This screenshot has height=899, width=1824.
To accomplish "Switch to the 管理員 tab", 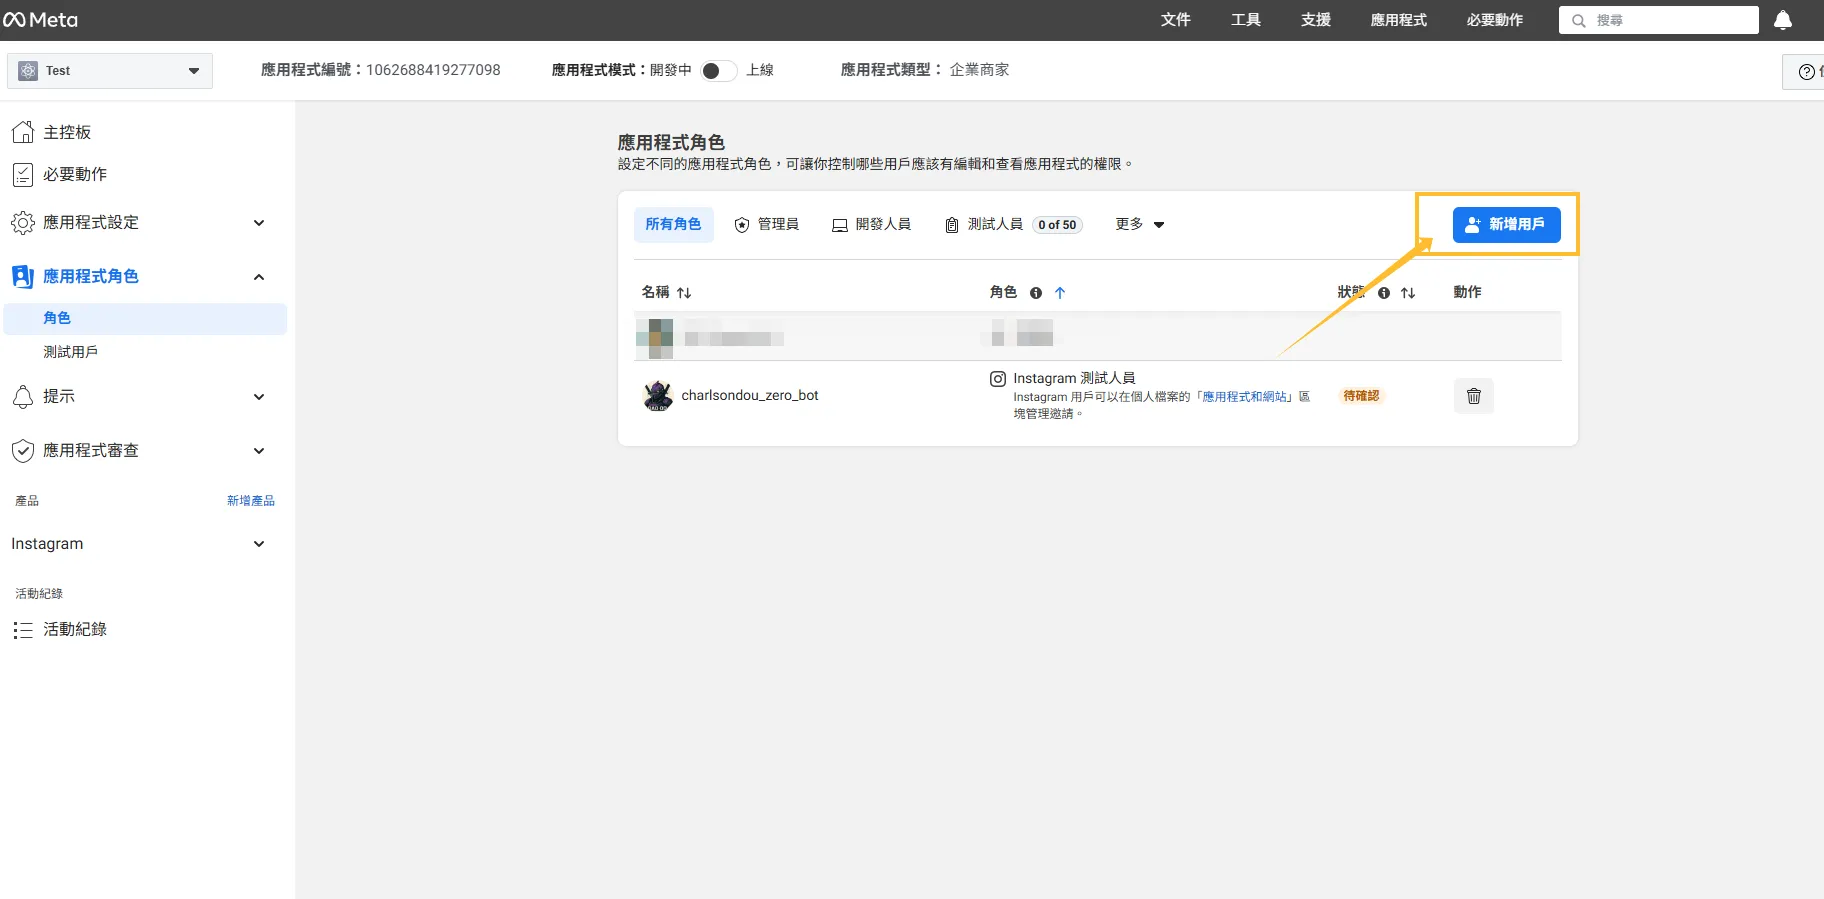I will (767, 224).
